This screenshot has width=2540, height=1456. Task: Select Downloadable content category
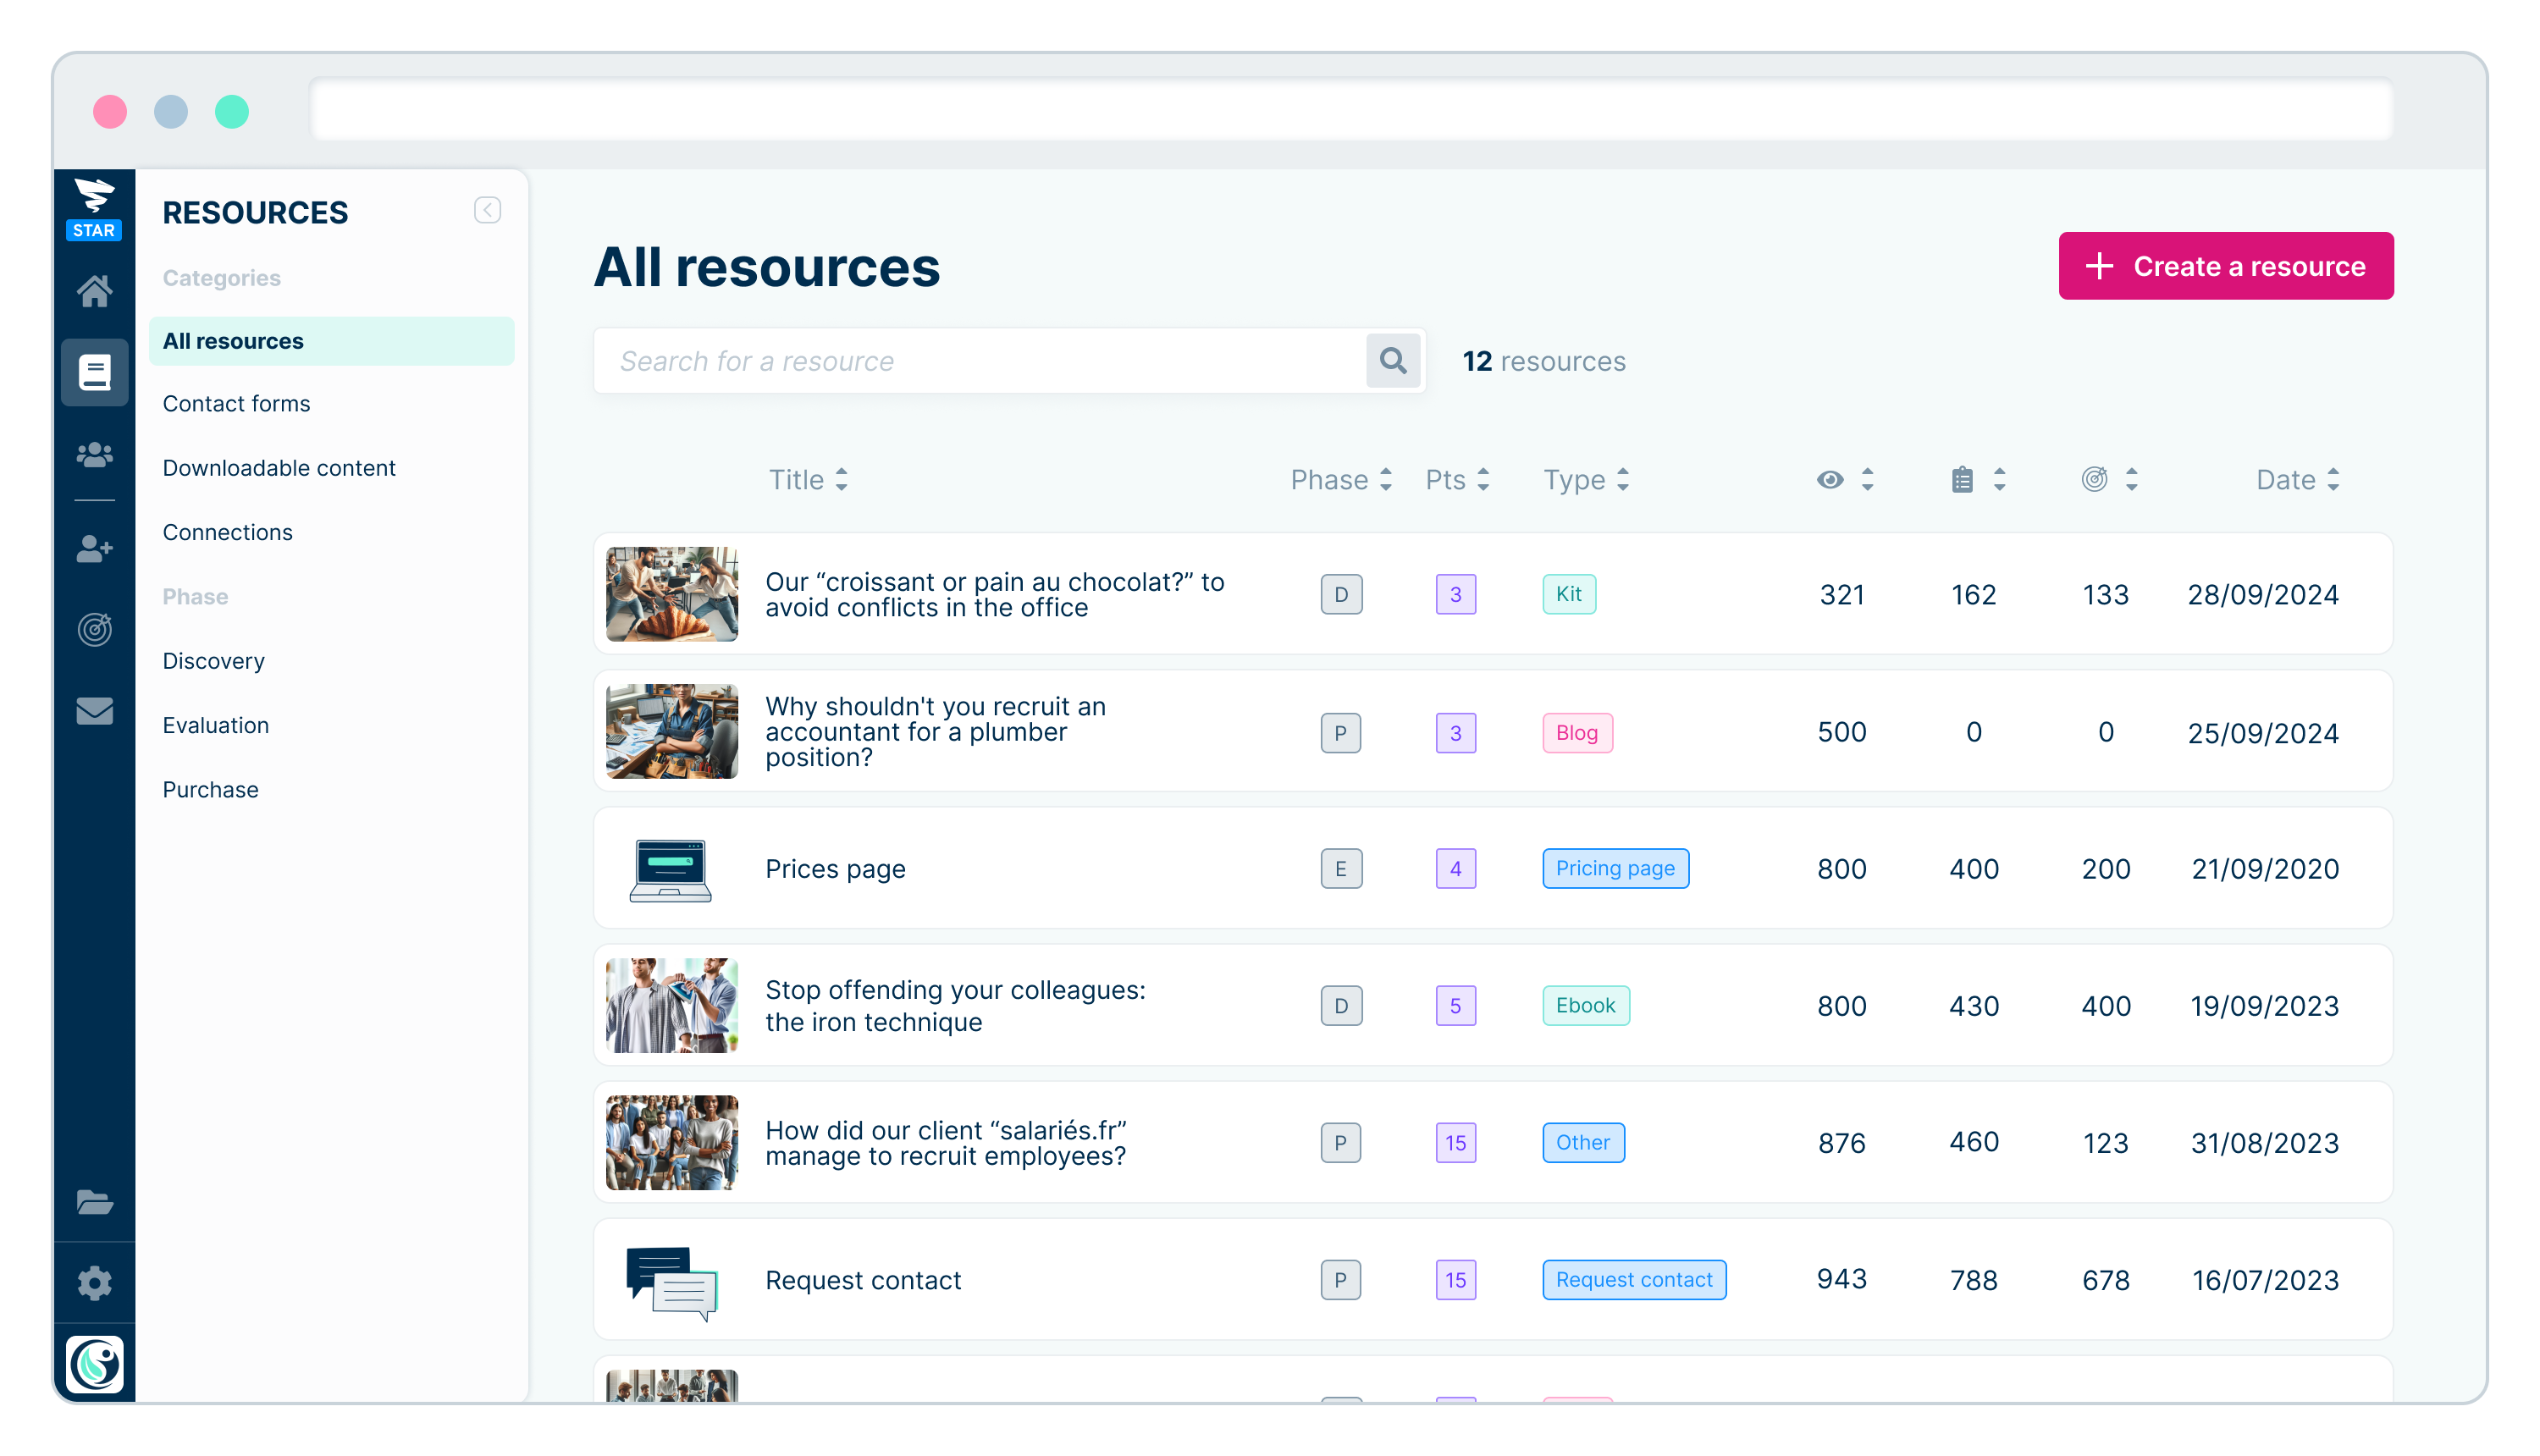coord(279,468)
